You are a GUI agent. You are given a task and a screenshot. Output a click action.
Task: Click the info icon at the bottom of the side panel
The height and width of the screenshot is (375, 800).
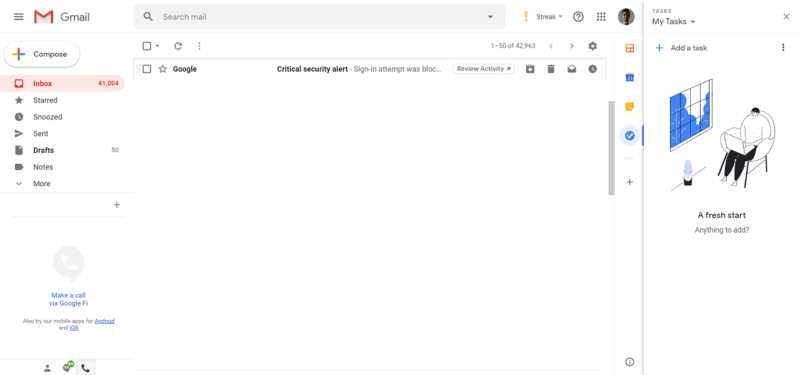coord(630,362)
